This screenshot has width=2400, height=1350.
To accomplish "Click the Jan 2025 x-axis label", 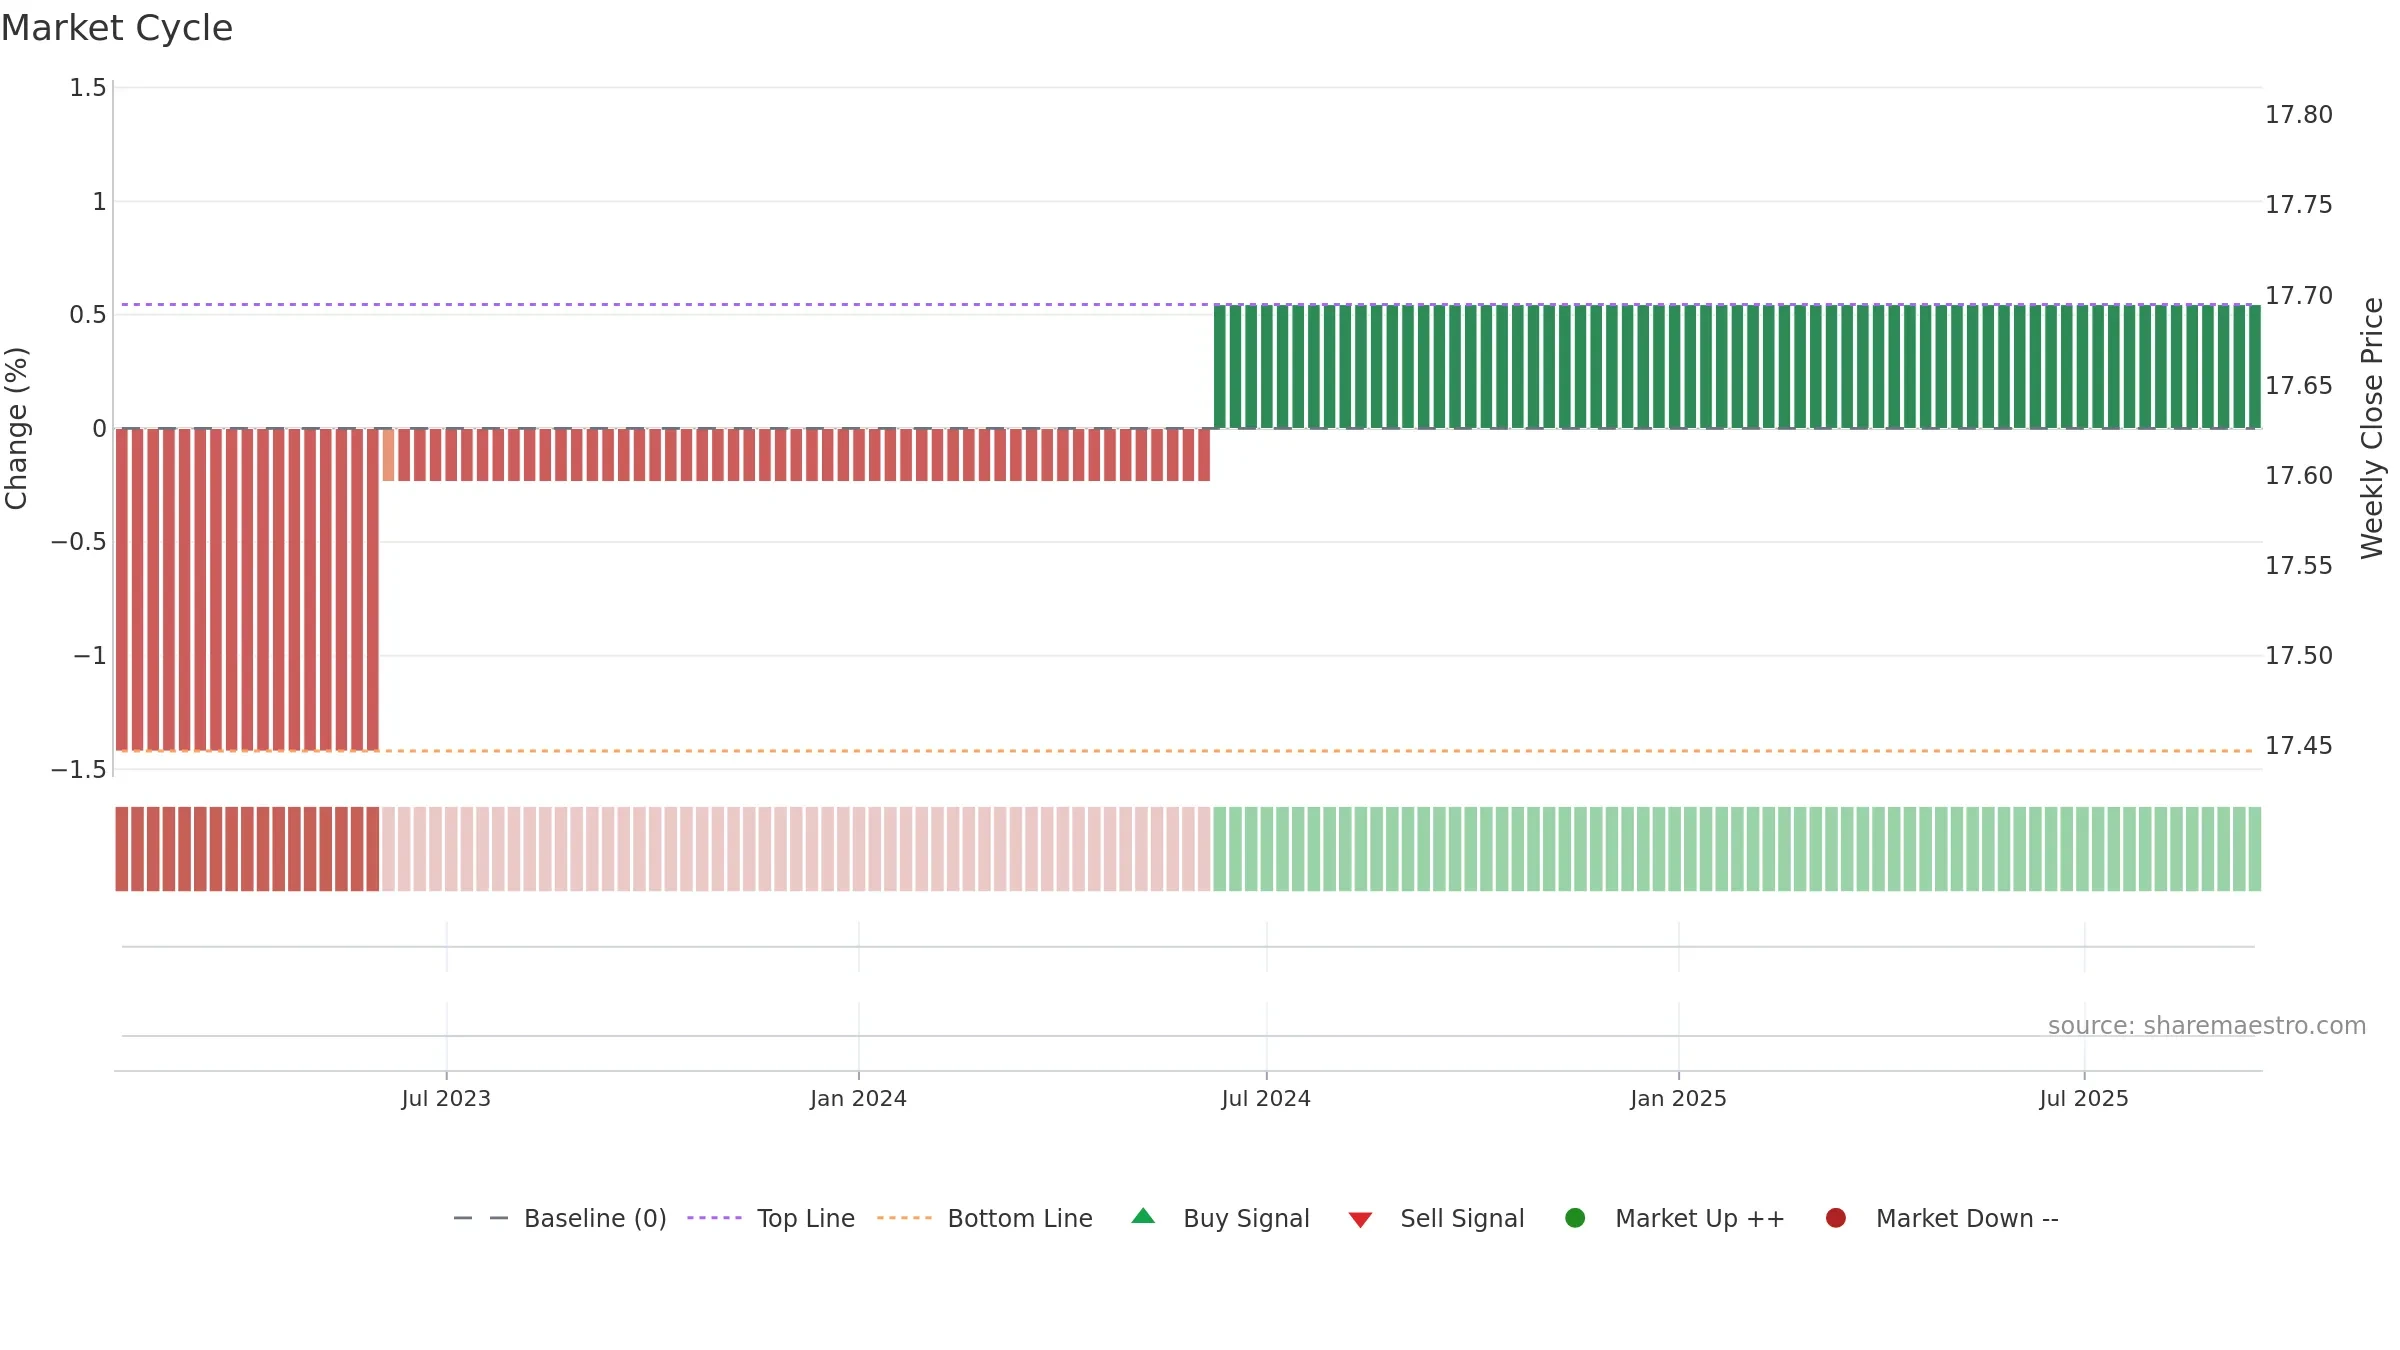I will coord(1678,1099).
